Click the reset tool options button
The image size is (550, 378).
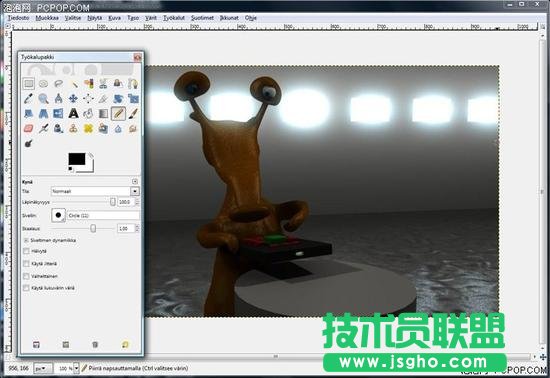[125, 345]
